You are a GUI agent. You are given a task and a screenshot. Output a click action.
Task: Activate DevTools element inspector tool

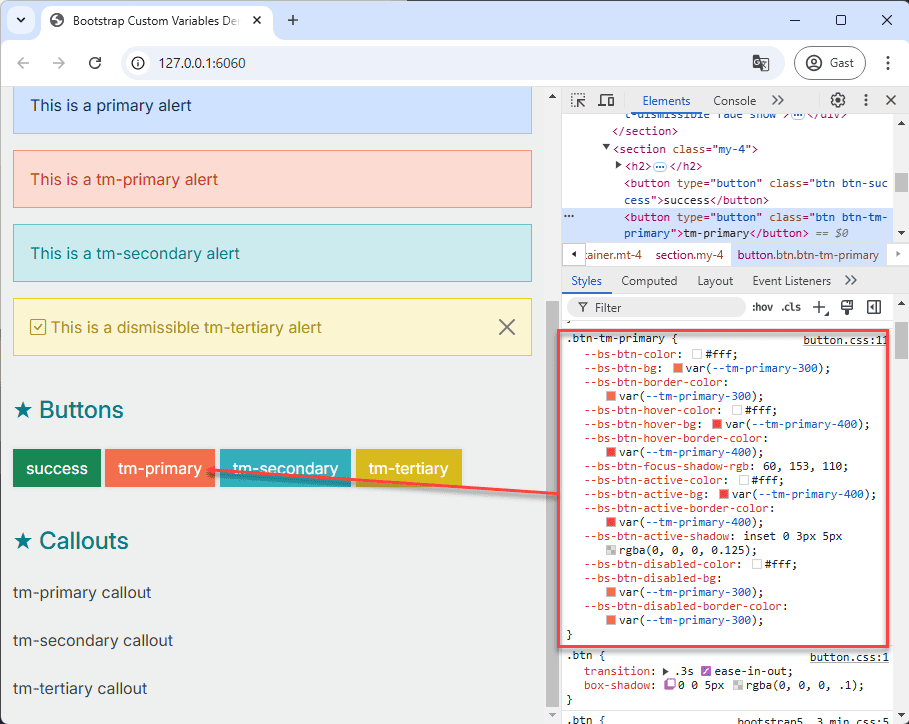pos(578,100)
